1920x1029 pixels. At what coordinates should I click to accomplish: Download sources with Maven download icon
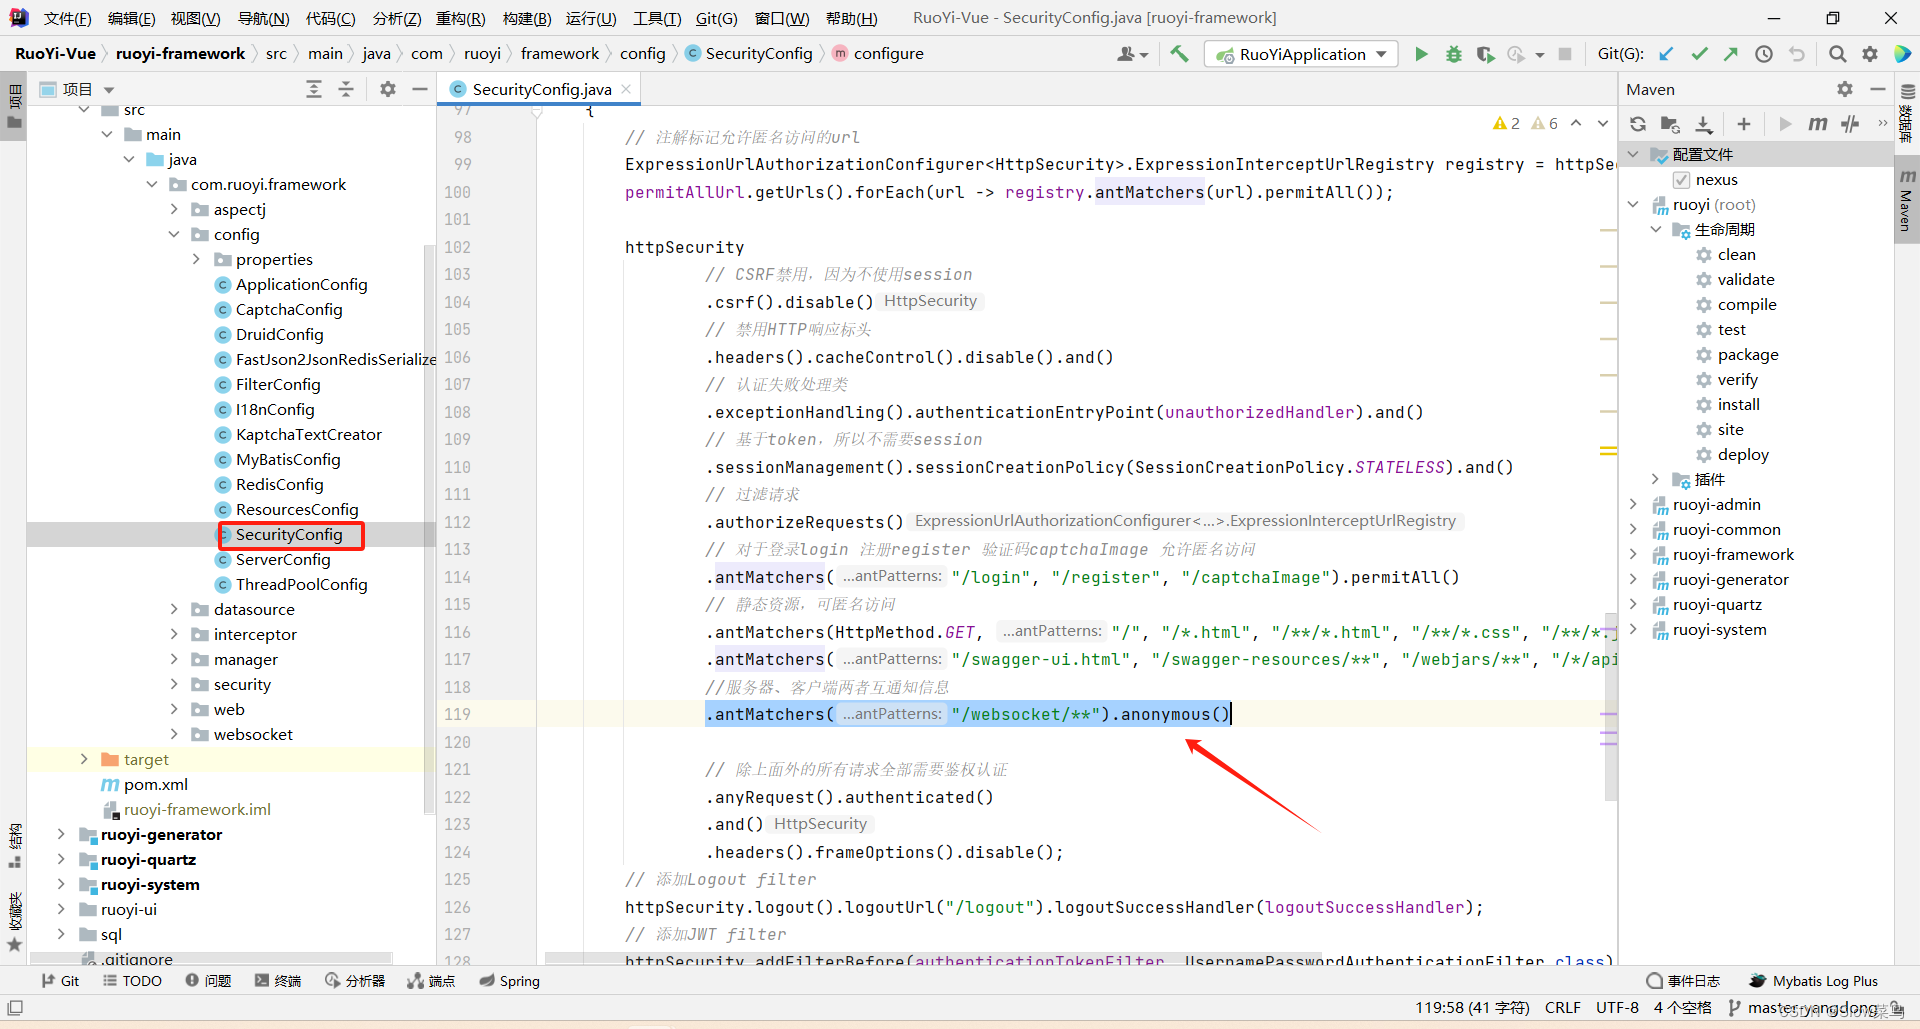tap(1704, 124)
